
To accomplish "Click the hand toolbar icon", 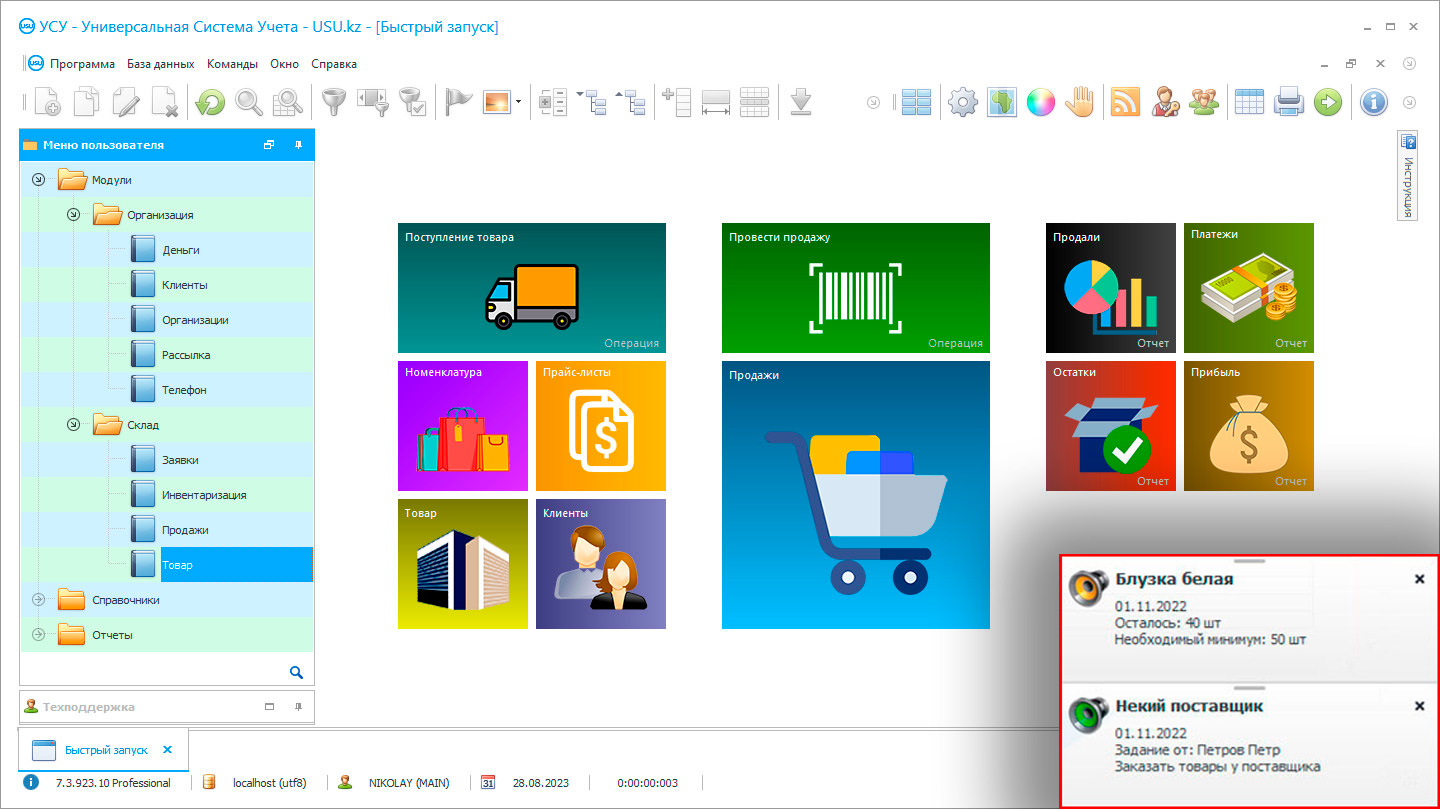I will [1080, 102].
